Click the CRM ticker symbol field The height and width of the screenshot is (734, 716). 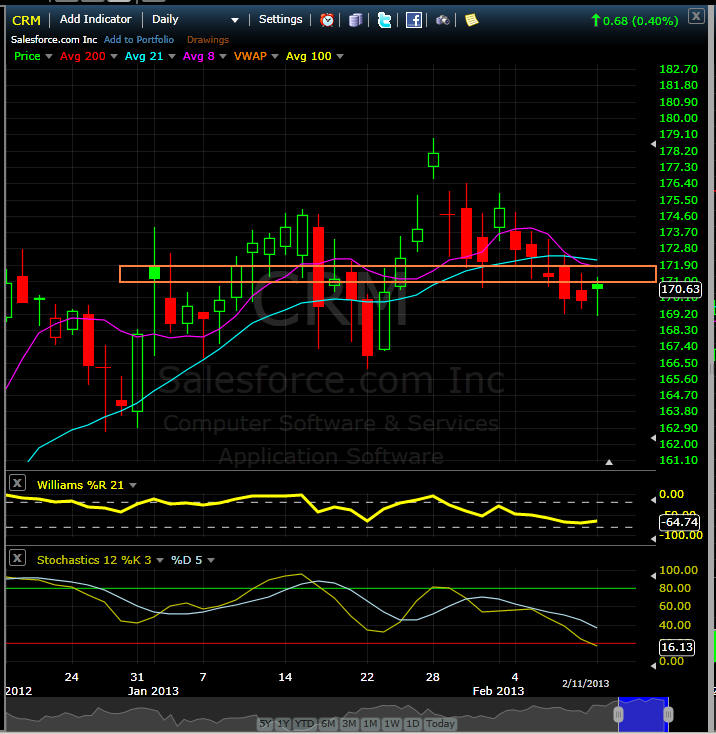point(26,19)
